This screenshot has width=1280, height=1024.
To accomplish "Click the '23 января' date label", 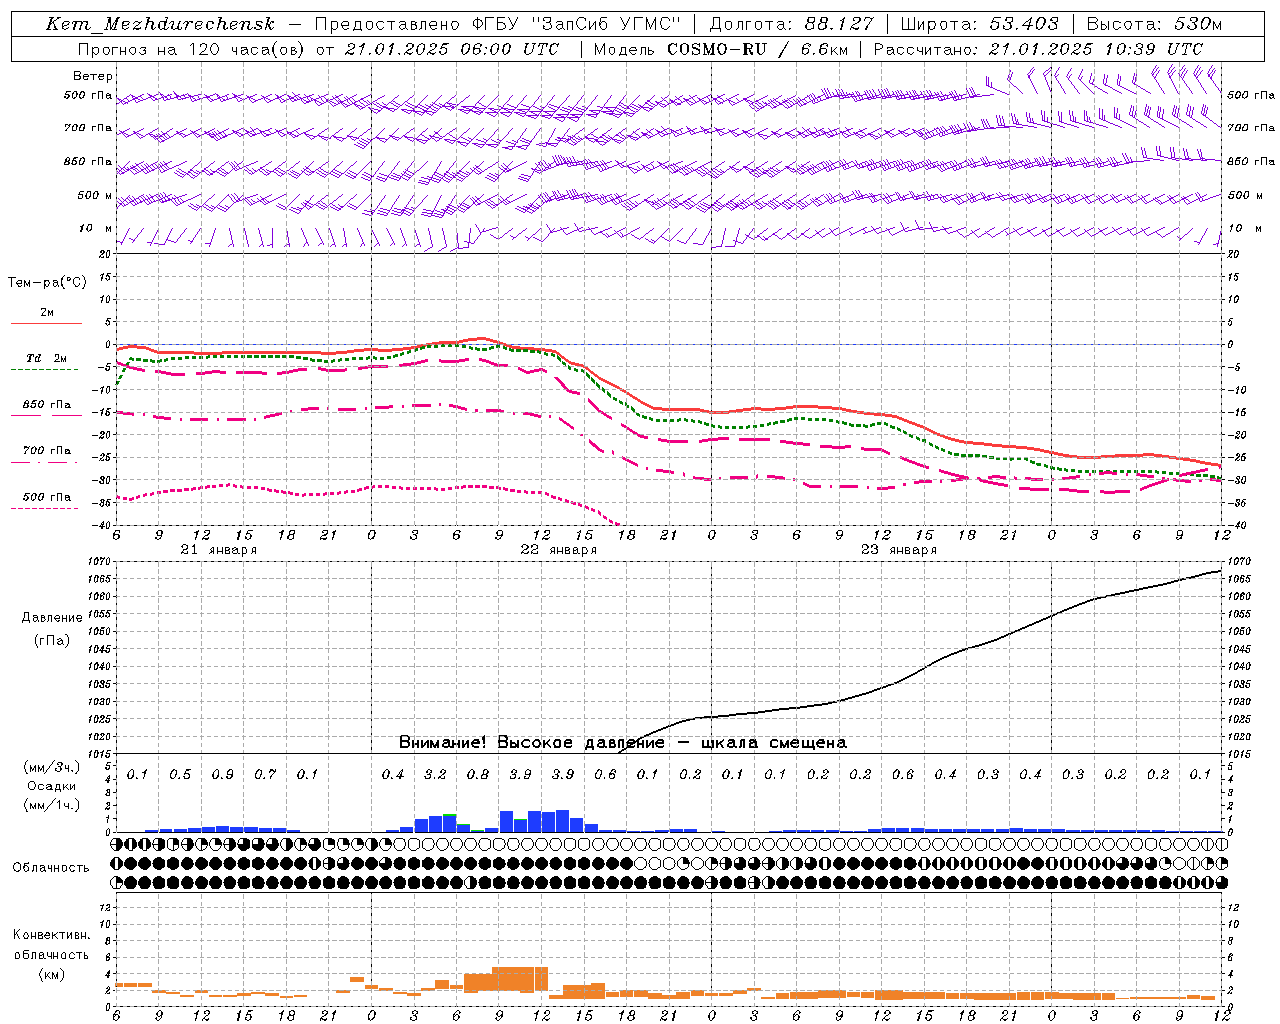I will click(x=898, y=550).
